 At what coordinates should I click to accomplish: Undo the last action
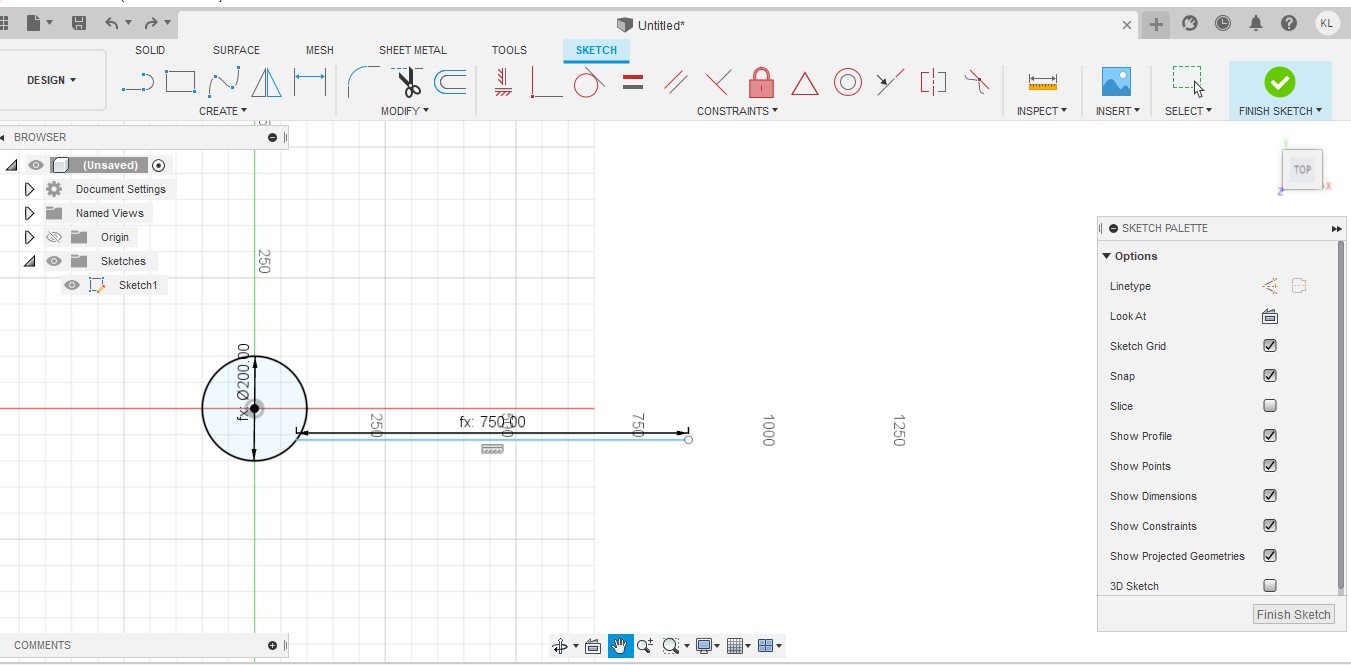click(112, 23)
